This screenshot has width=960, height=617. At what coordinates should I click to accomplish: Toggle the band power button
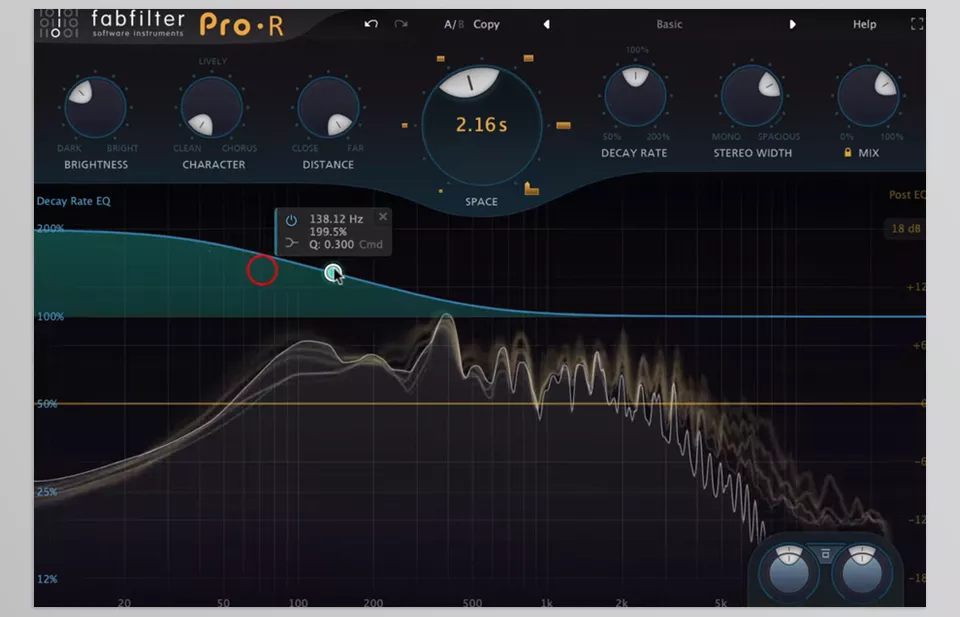click(291, 220)
